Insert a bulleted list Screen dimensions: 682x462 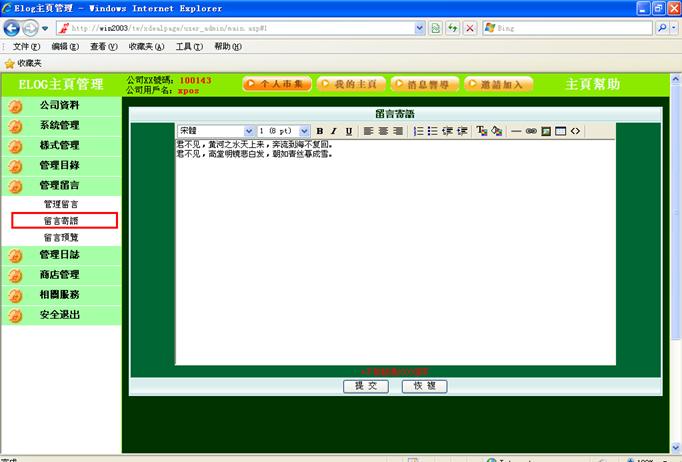(x=432, y=131)
